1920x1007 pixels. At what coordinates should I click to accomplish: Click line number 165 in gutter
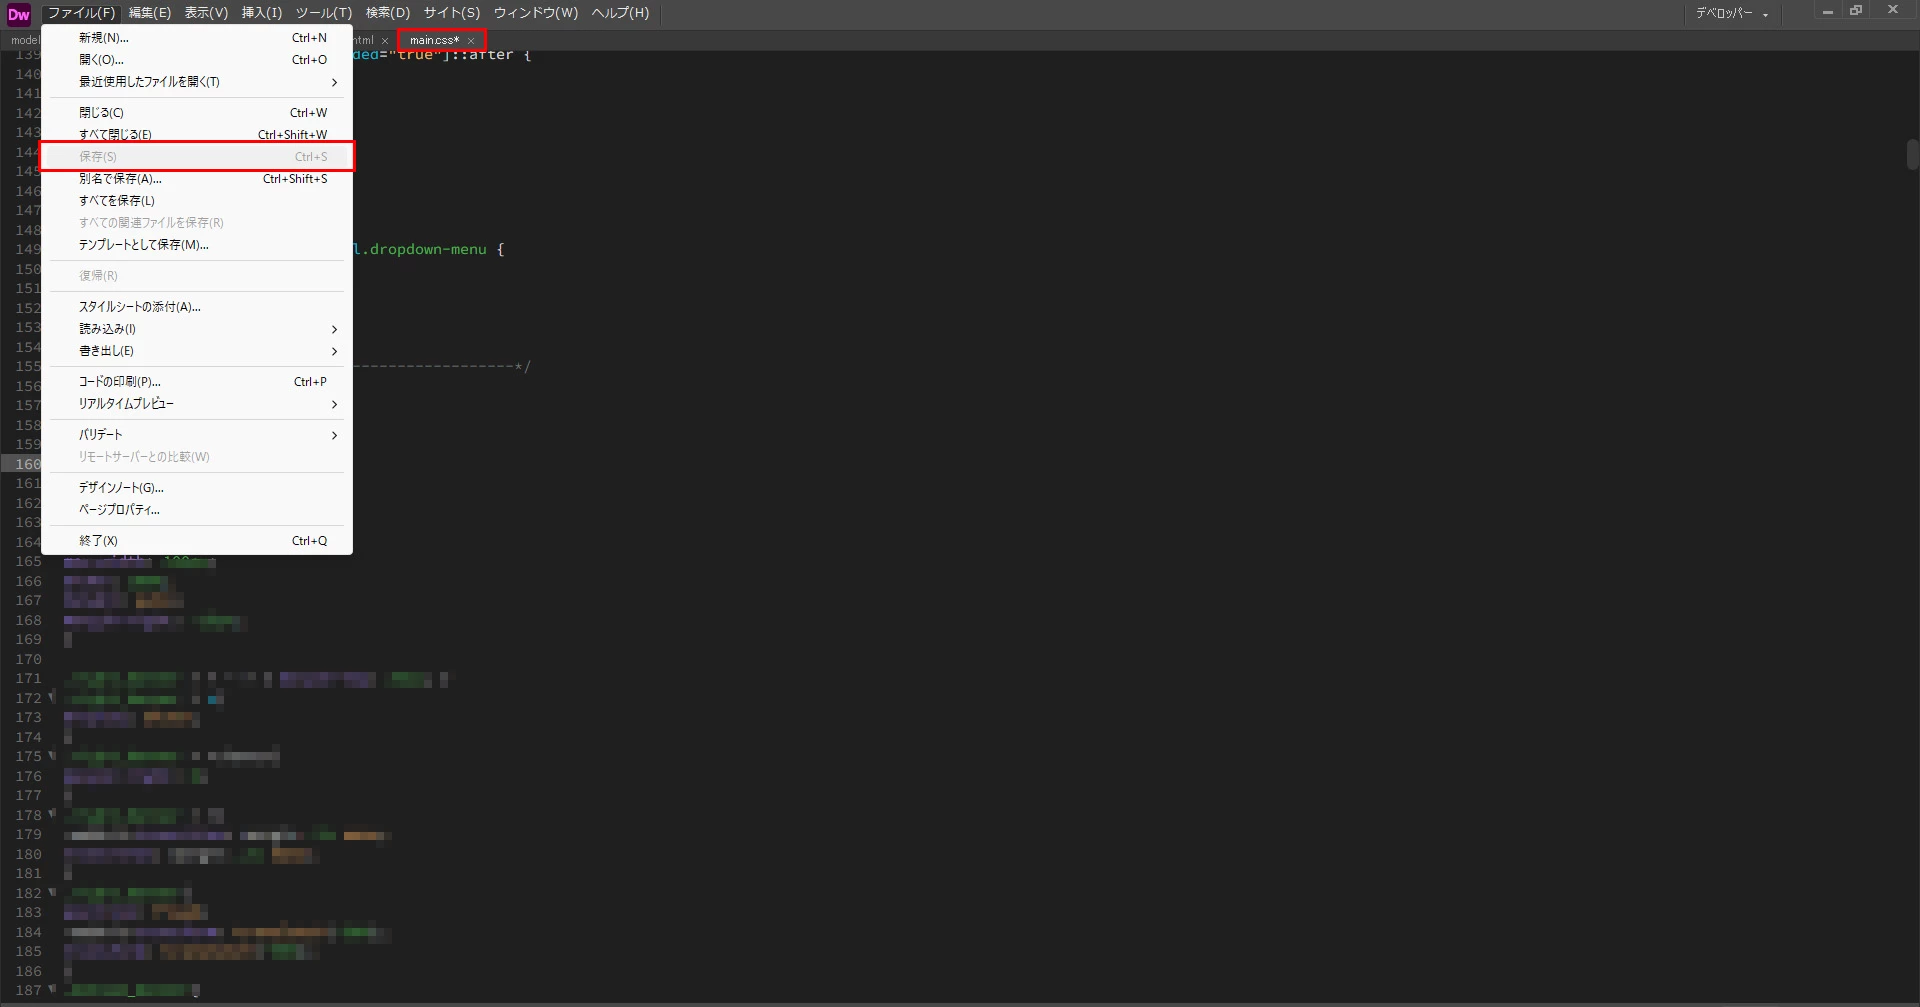pyautogui.click(x=29, y=562)
